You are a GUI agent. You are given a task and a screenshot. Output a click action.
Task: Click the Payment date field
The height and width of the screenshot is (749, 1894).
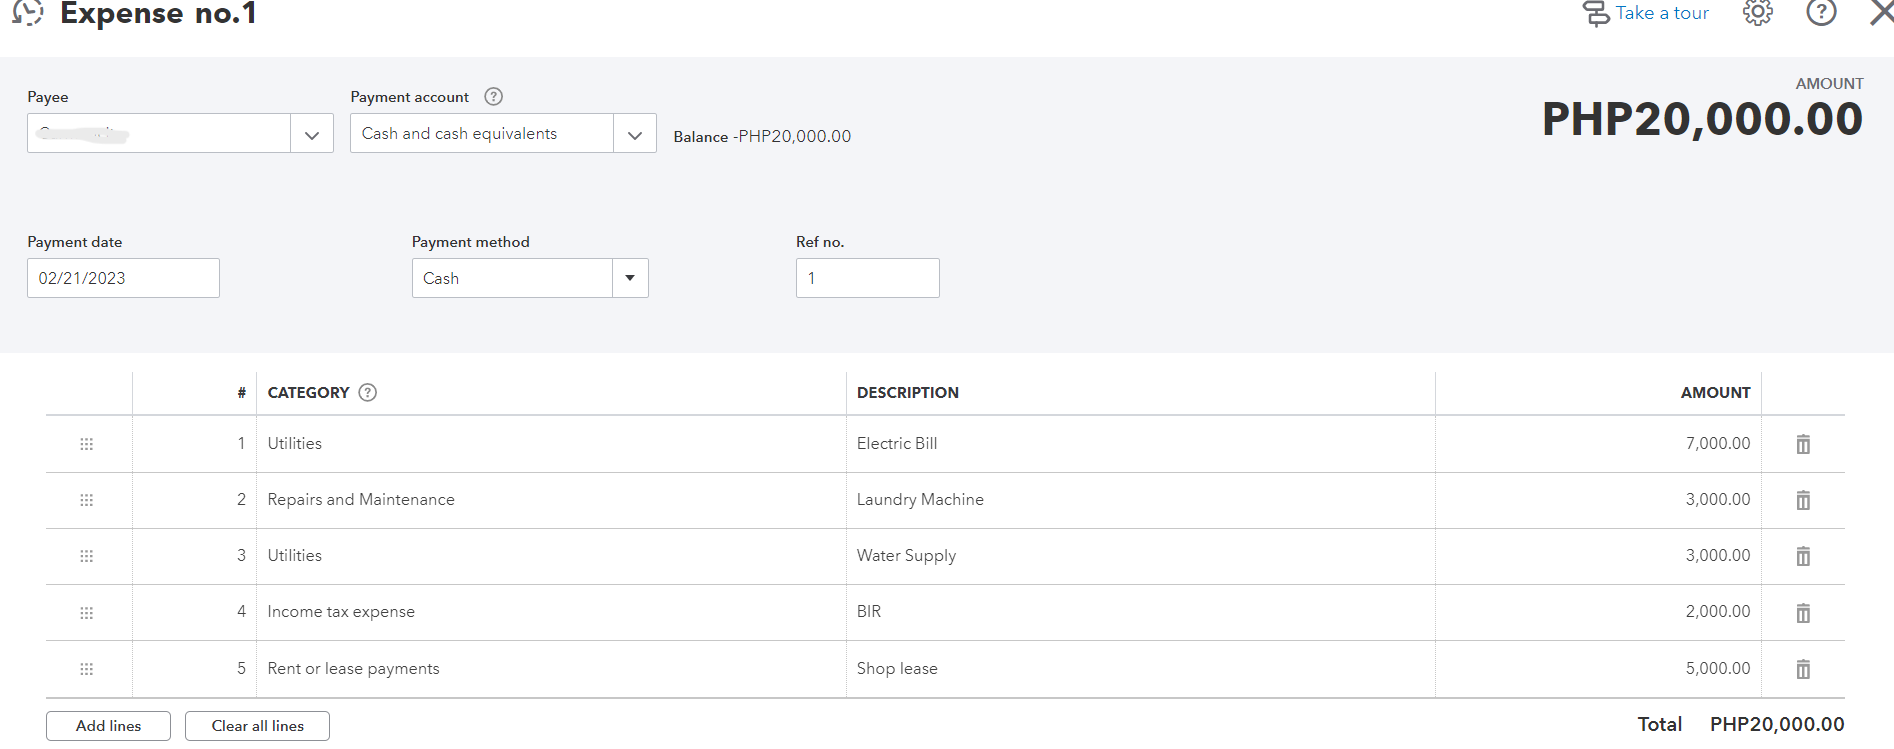(x=123, y=278)
